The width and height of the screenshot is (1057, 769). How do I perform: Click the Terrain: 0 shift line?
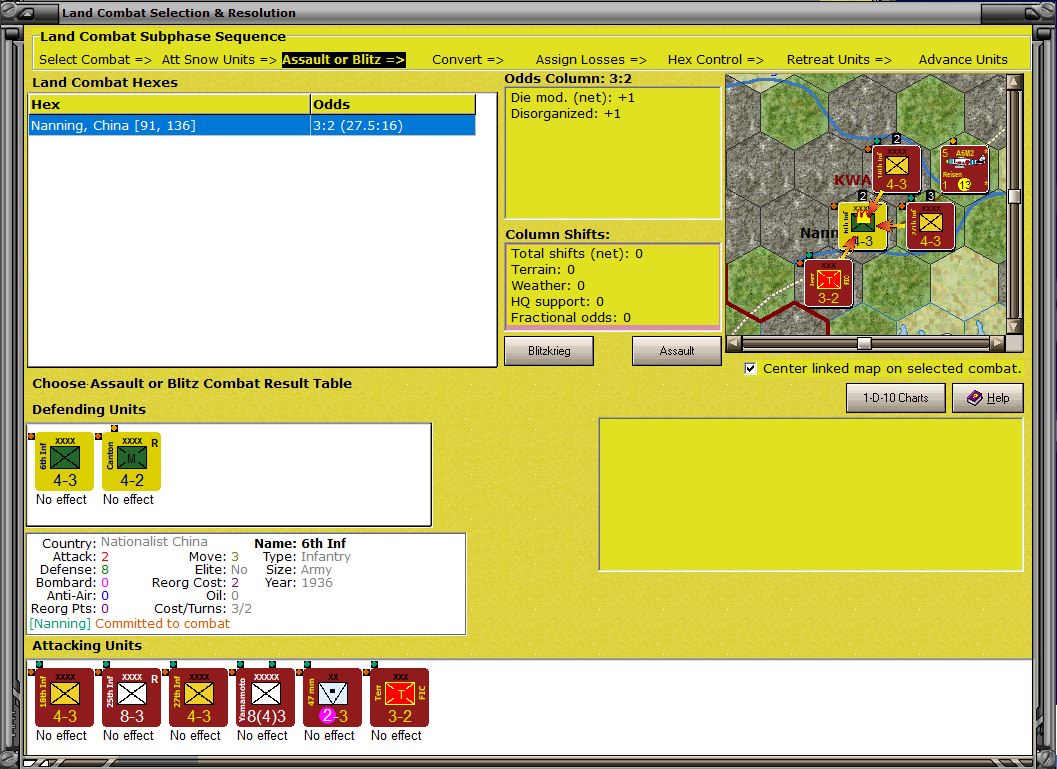click(x=543, y=270)
